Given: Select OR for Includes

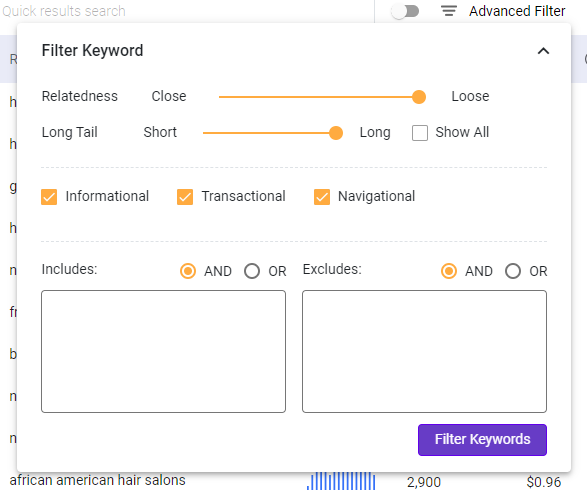Looking at the screenshot, I should (252, 271).
